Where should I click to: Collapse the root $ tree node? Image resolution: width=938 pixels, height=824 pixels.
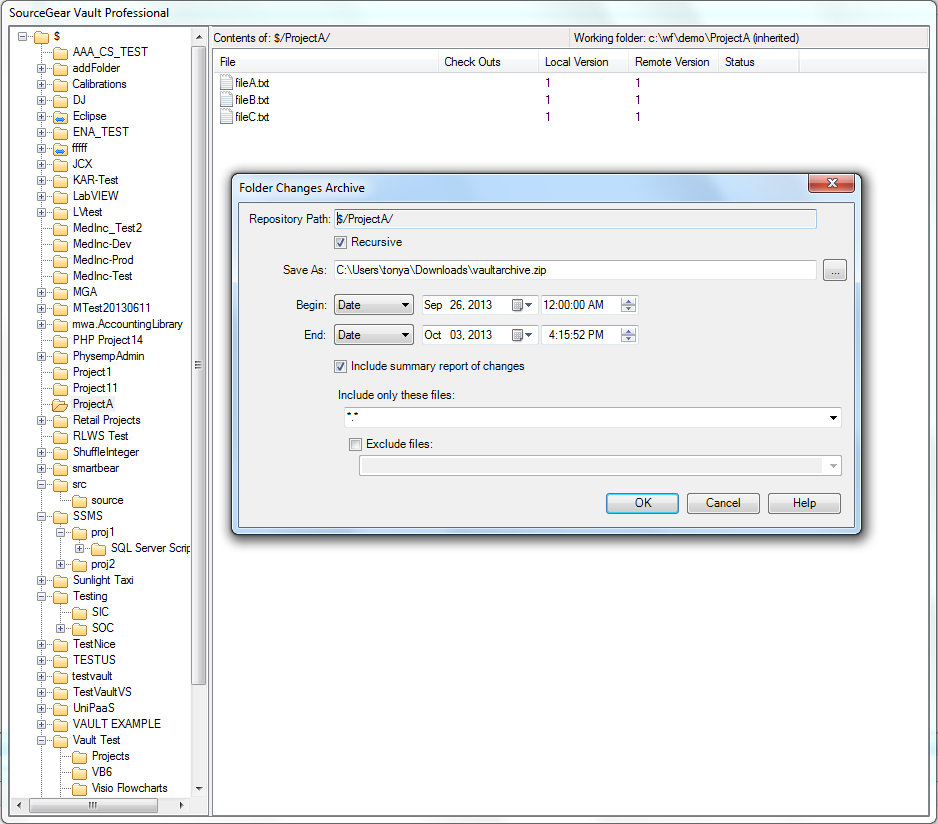point(22,37)
